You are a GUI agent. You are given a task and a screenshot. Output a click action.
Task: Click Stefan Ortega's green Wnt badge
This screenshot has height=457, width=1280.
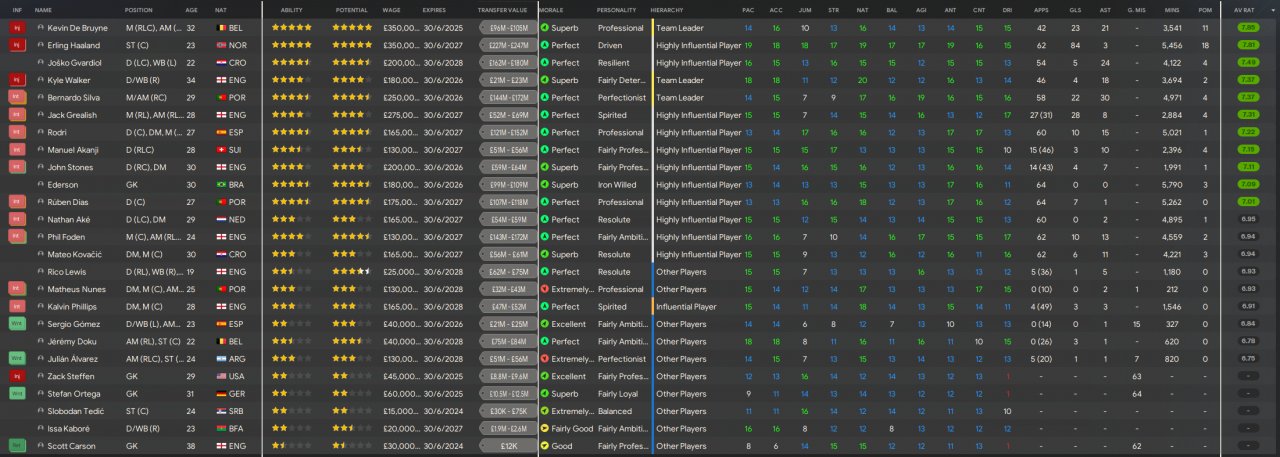(16, 394)
